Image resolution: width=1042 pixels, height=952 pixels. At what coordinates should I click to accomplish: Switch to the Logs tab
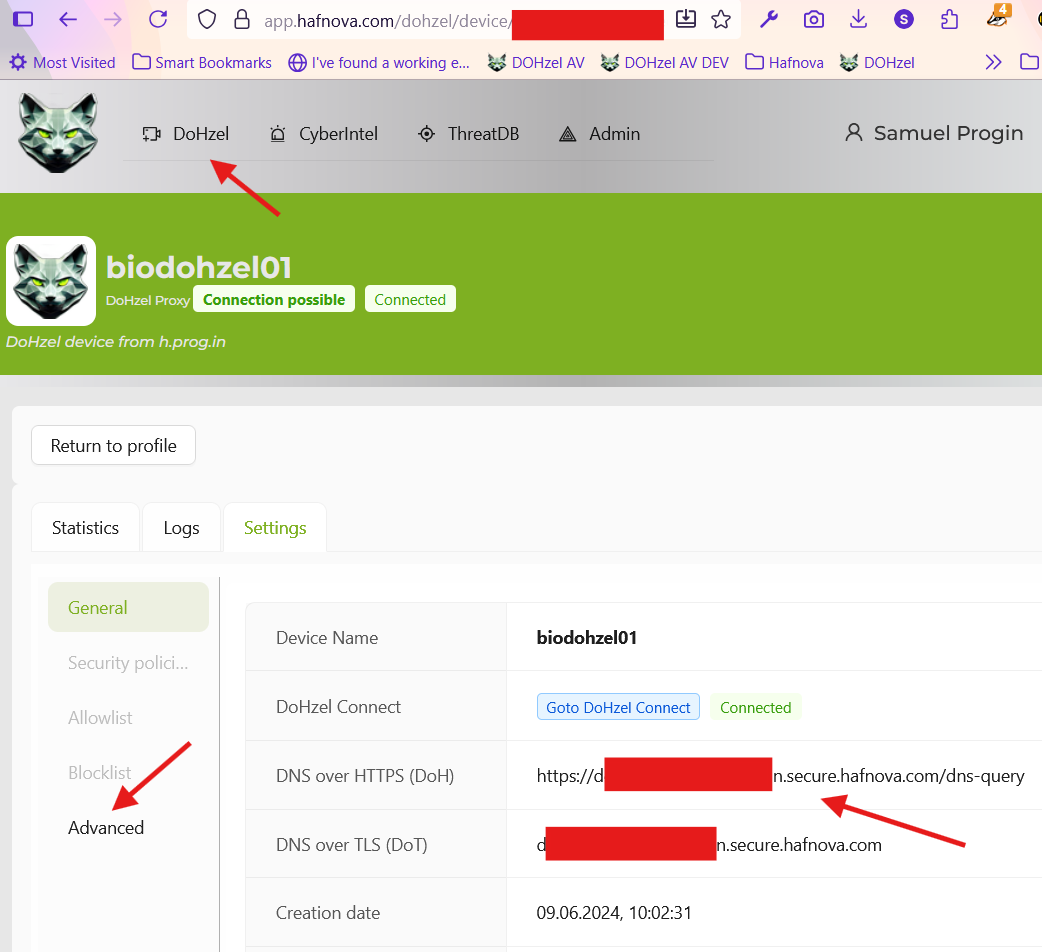point(181,528)
